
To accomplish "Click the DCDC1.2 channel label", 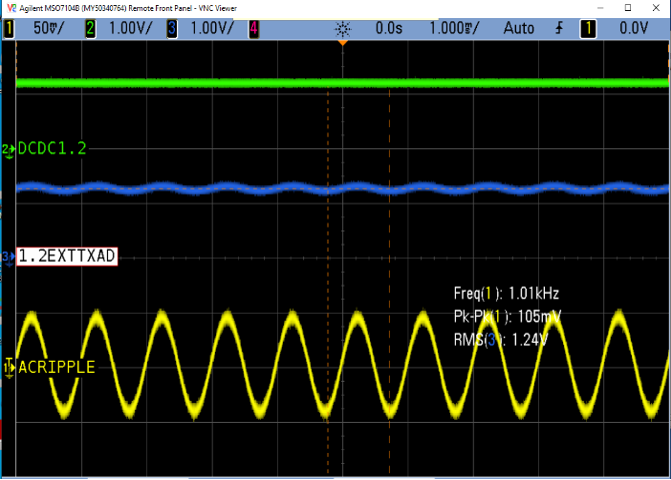I will point(52,149).
